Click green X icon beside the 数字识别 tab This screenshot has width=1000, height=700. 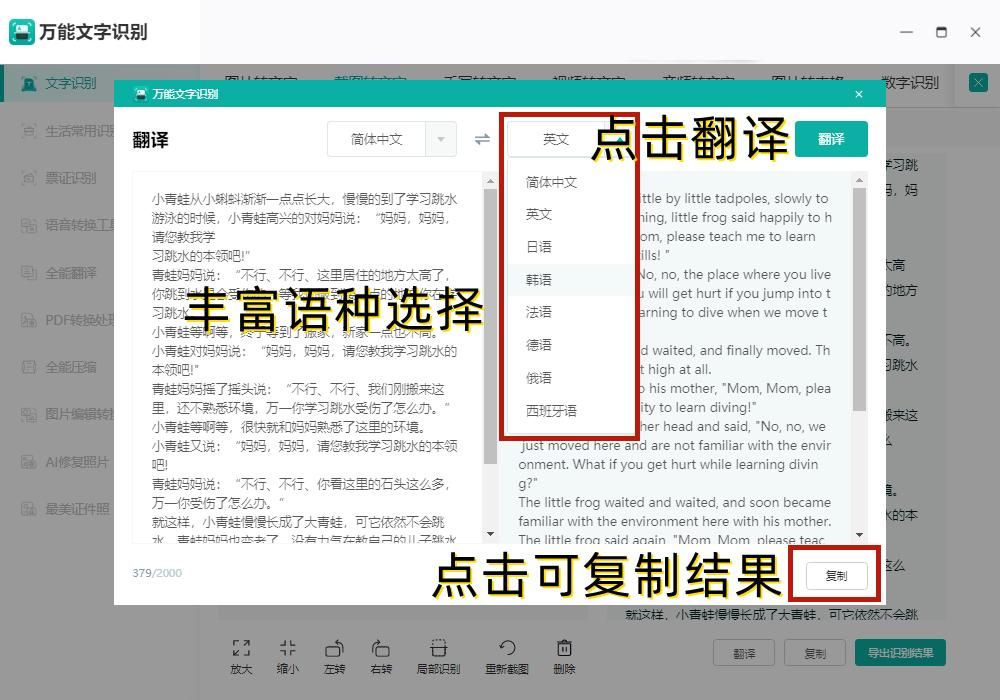pyautogui.click(x=978, y=83)
